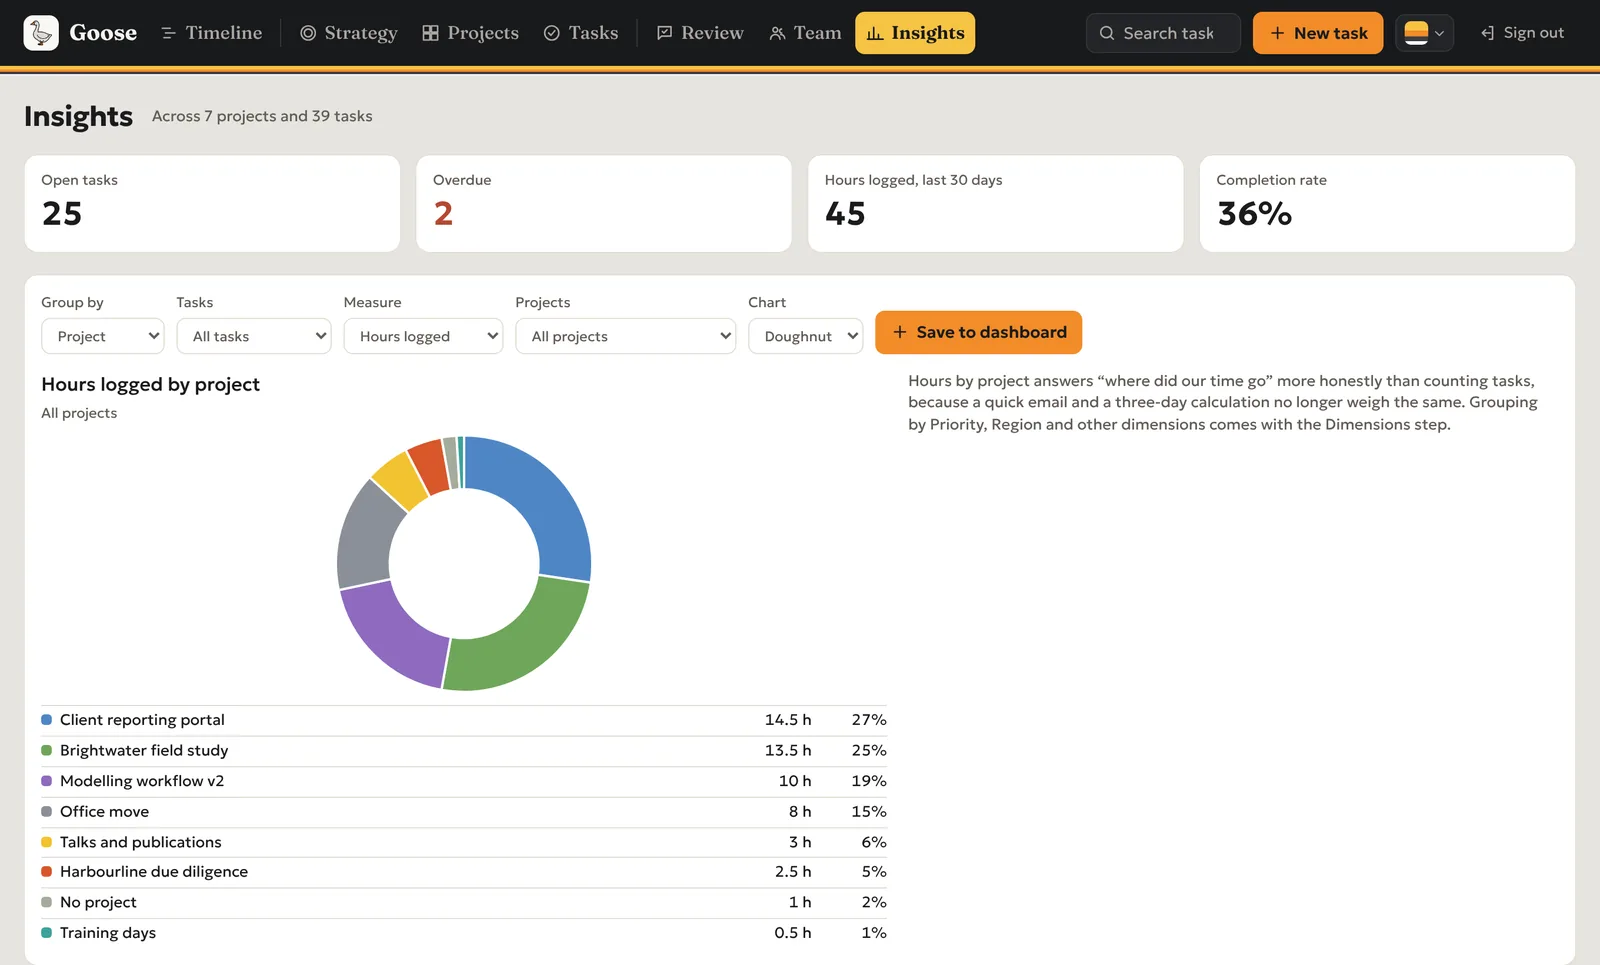Select the Office move legend row
The height and width of the screenshot is (965, 1600).
[x=464, y=812]
